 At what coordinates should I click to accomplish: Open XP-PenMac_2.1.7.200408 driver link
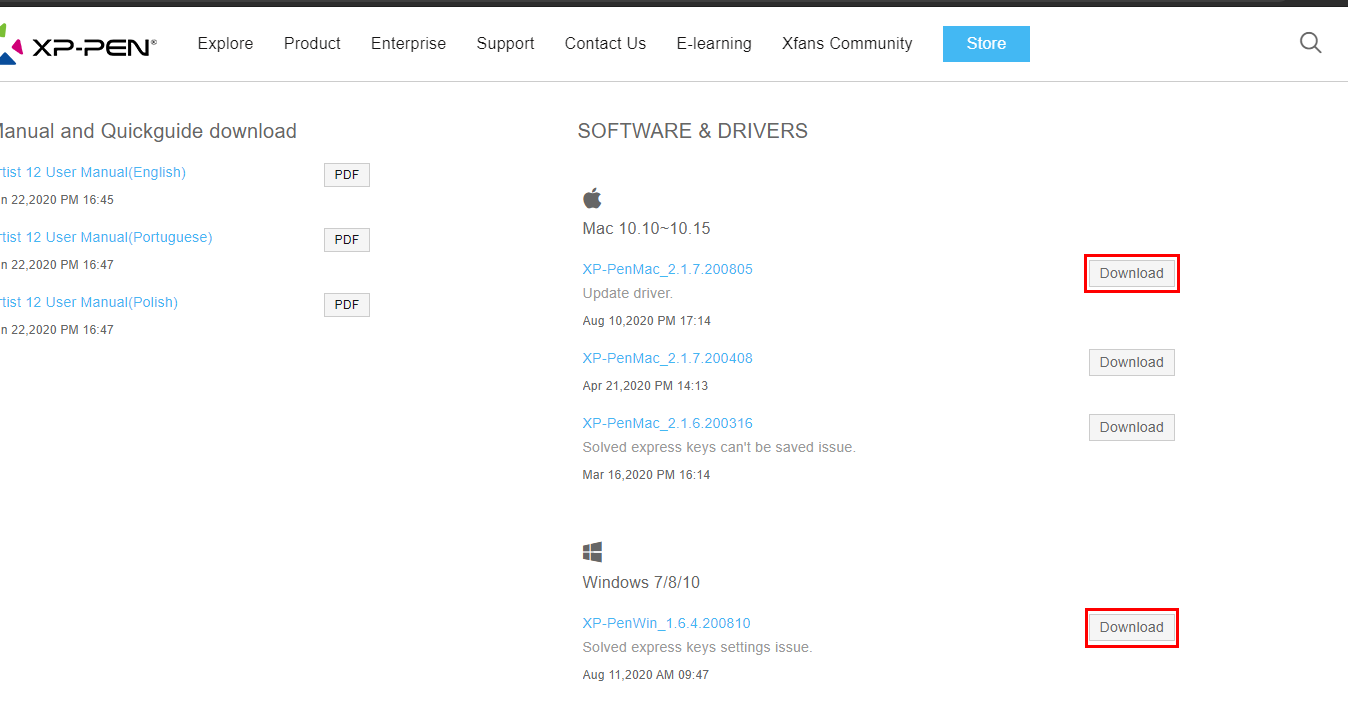click(x=667, y=358)
